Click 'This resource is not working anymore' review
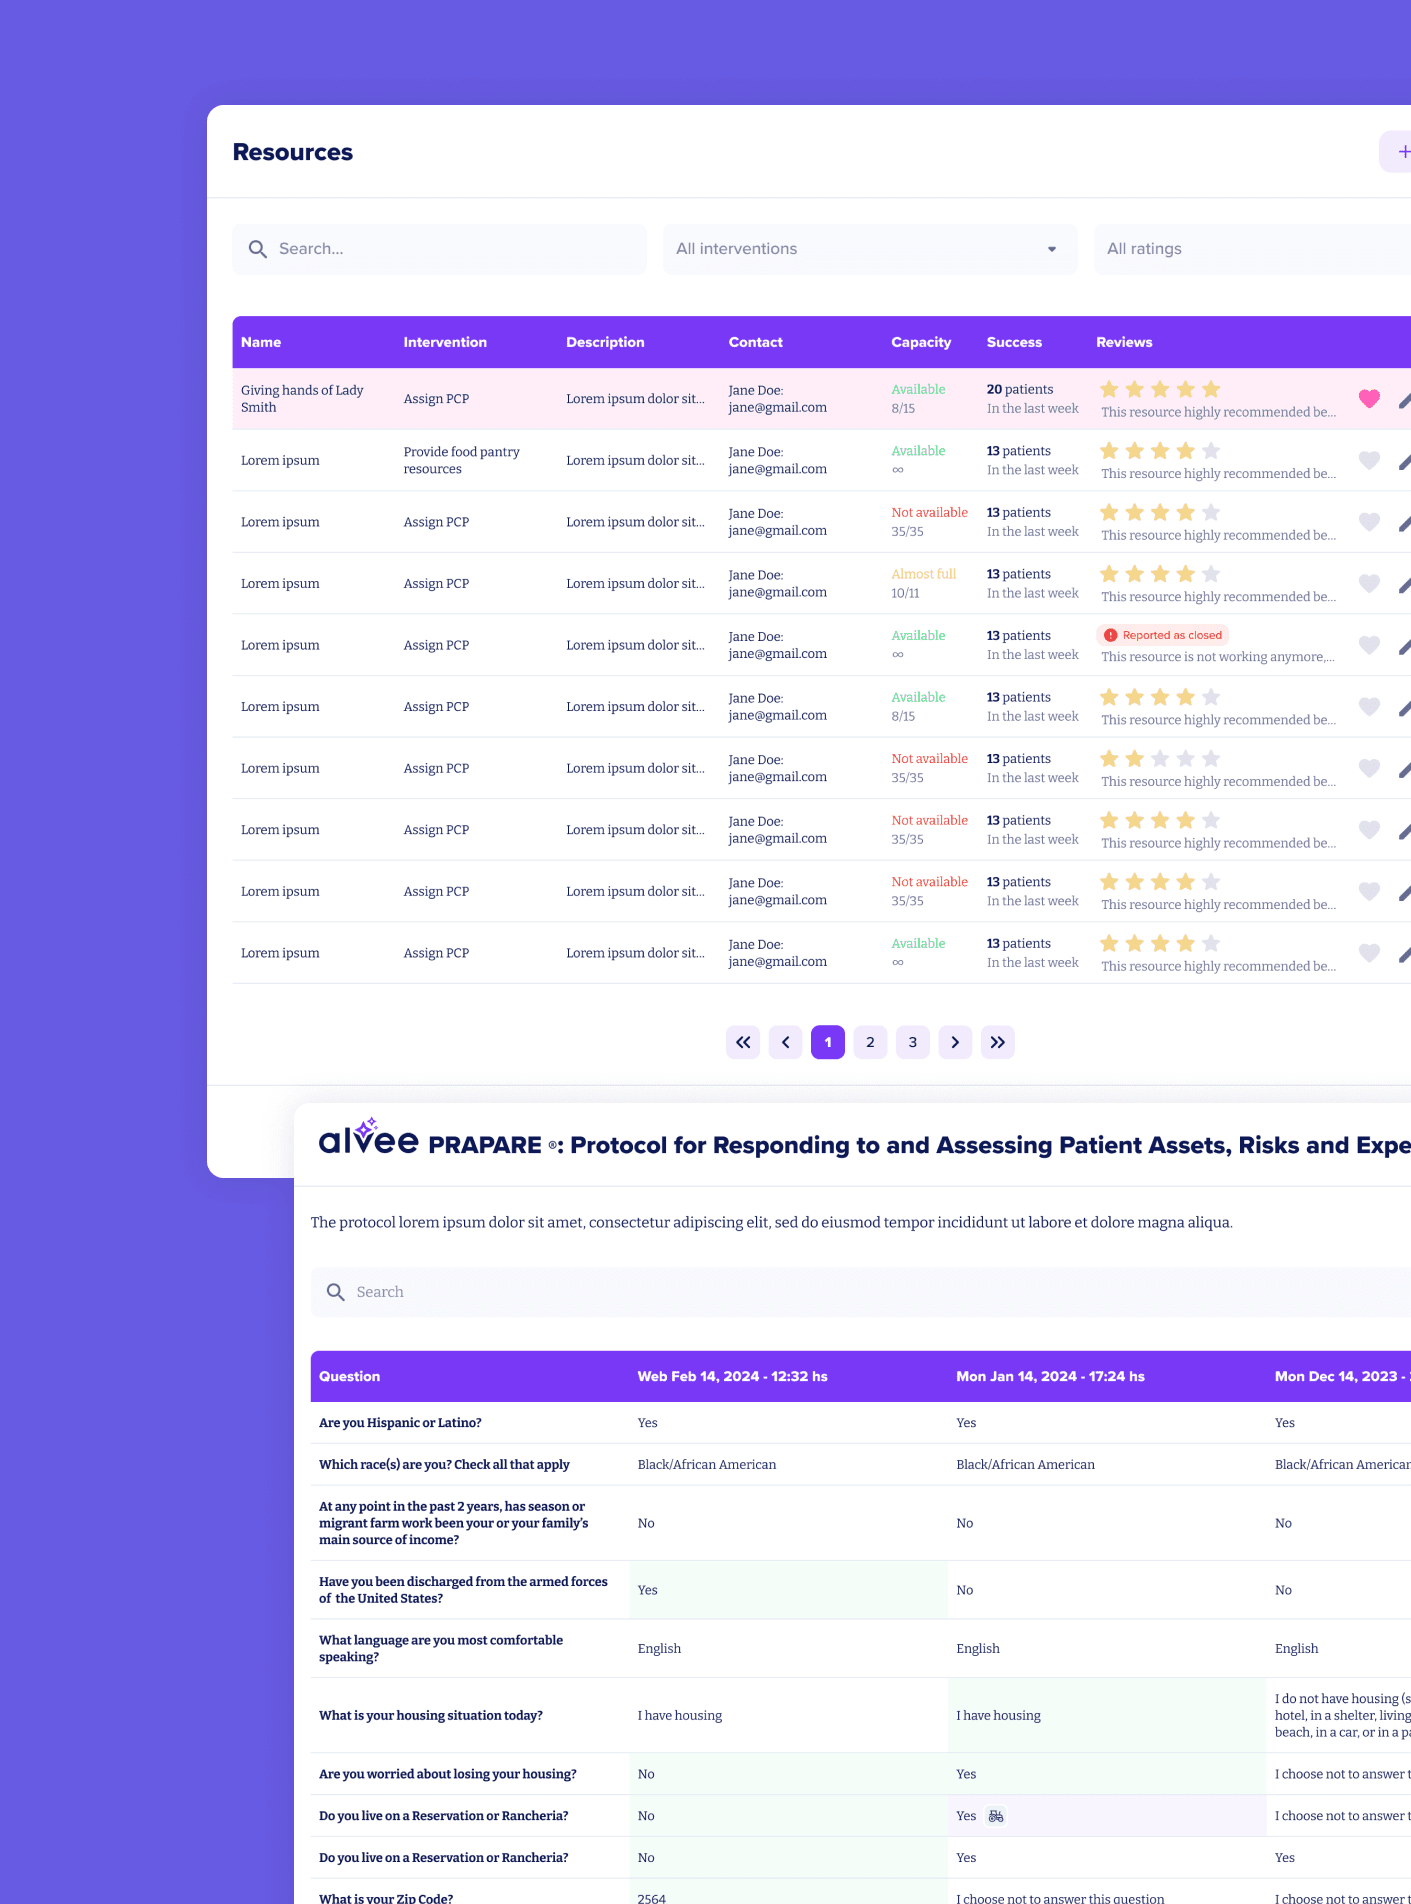 point(1218,657)
